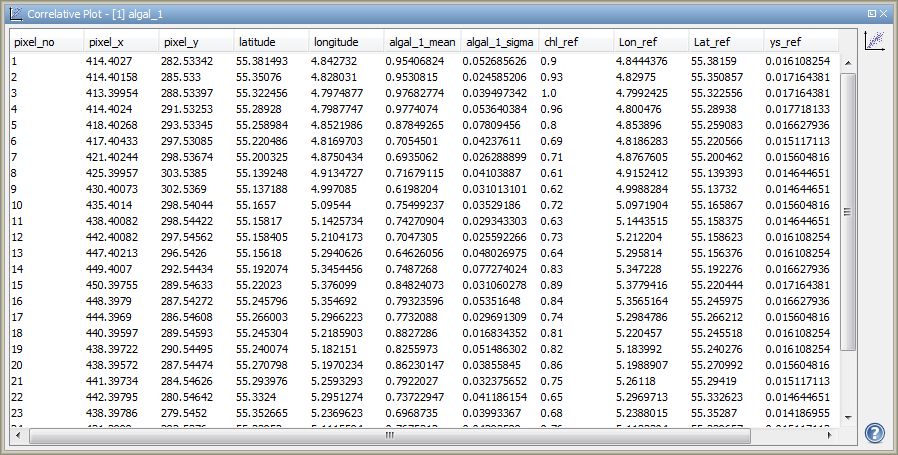The height and width of the screenshot is (455, 898).
Task: Click the algal_1_sigma column header
Action: click(499, 43)
